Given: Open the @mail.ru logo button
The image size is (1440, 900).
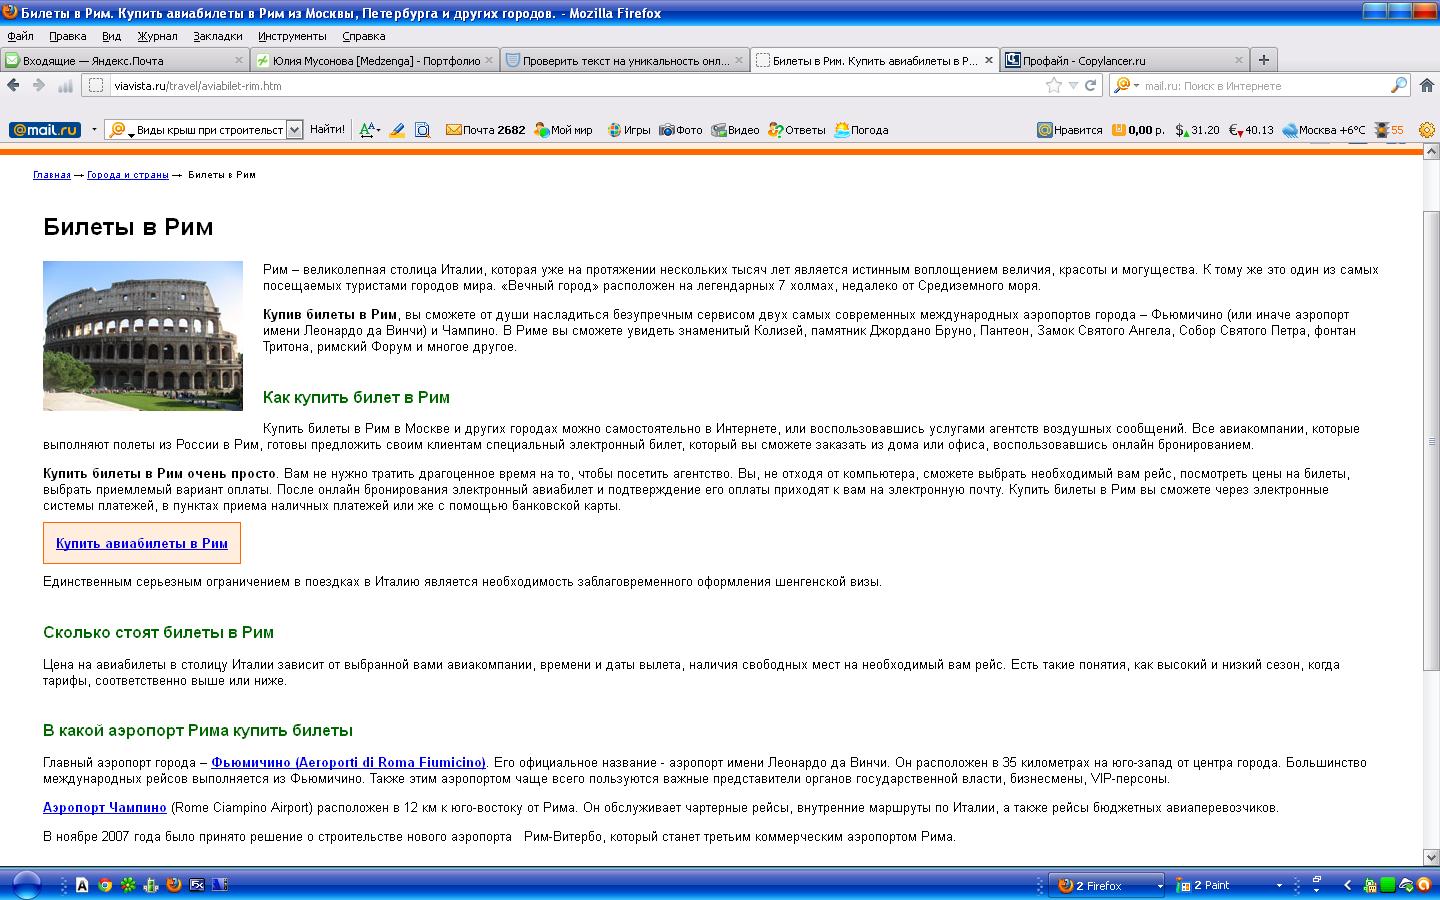Looking at the screenshot, I should 45,129.
